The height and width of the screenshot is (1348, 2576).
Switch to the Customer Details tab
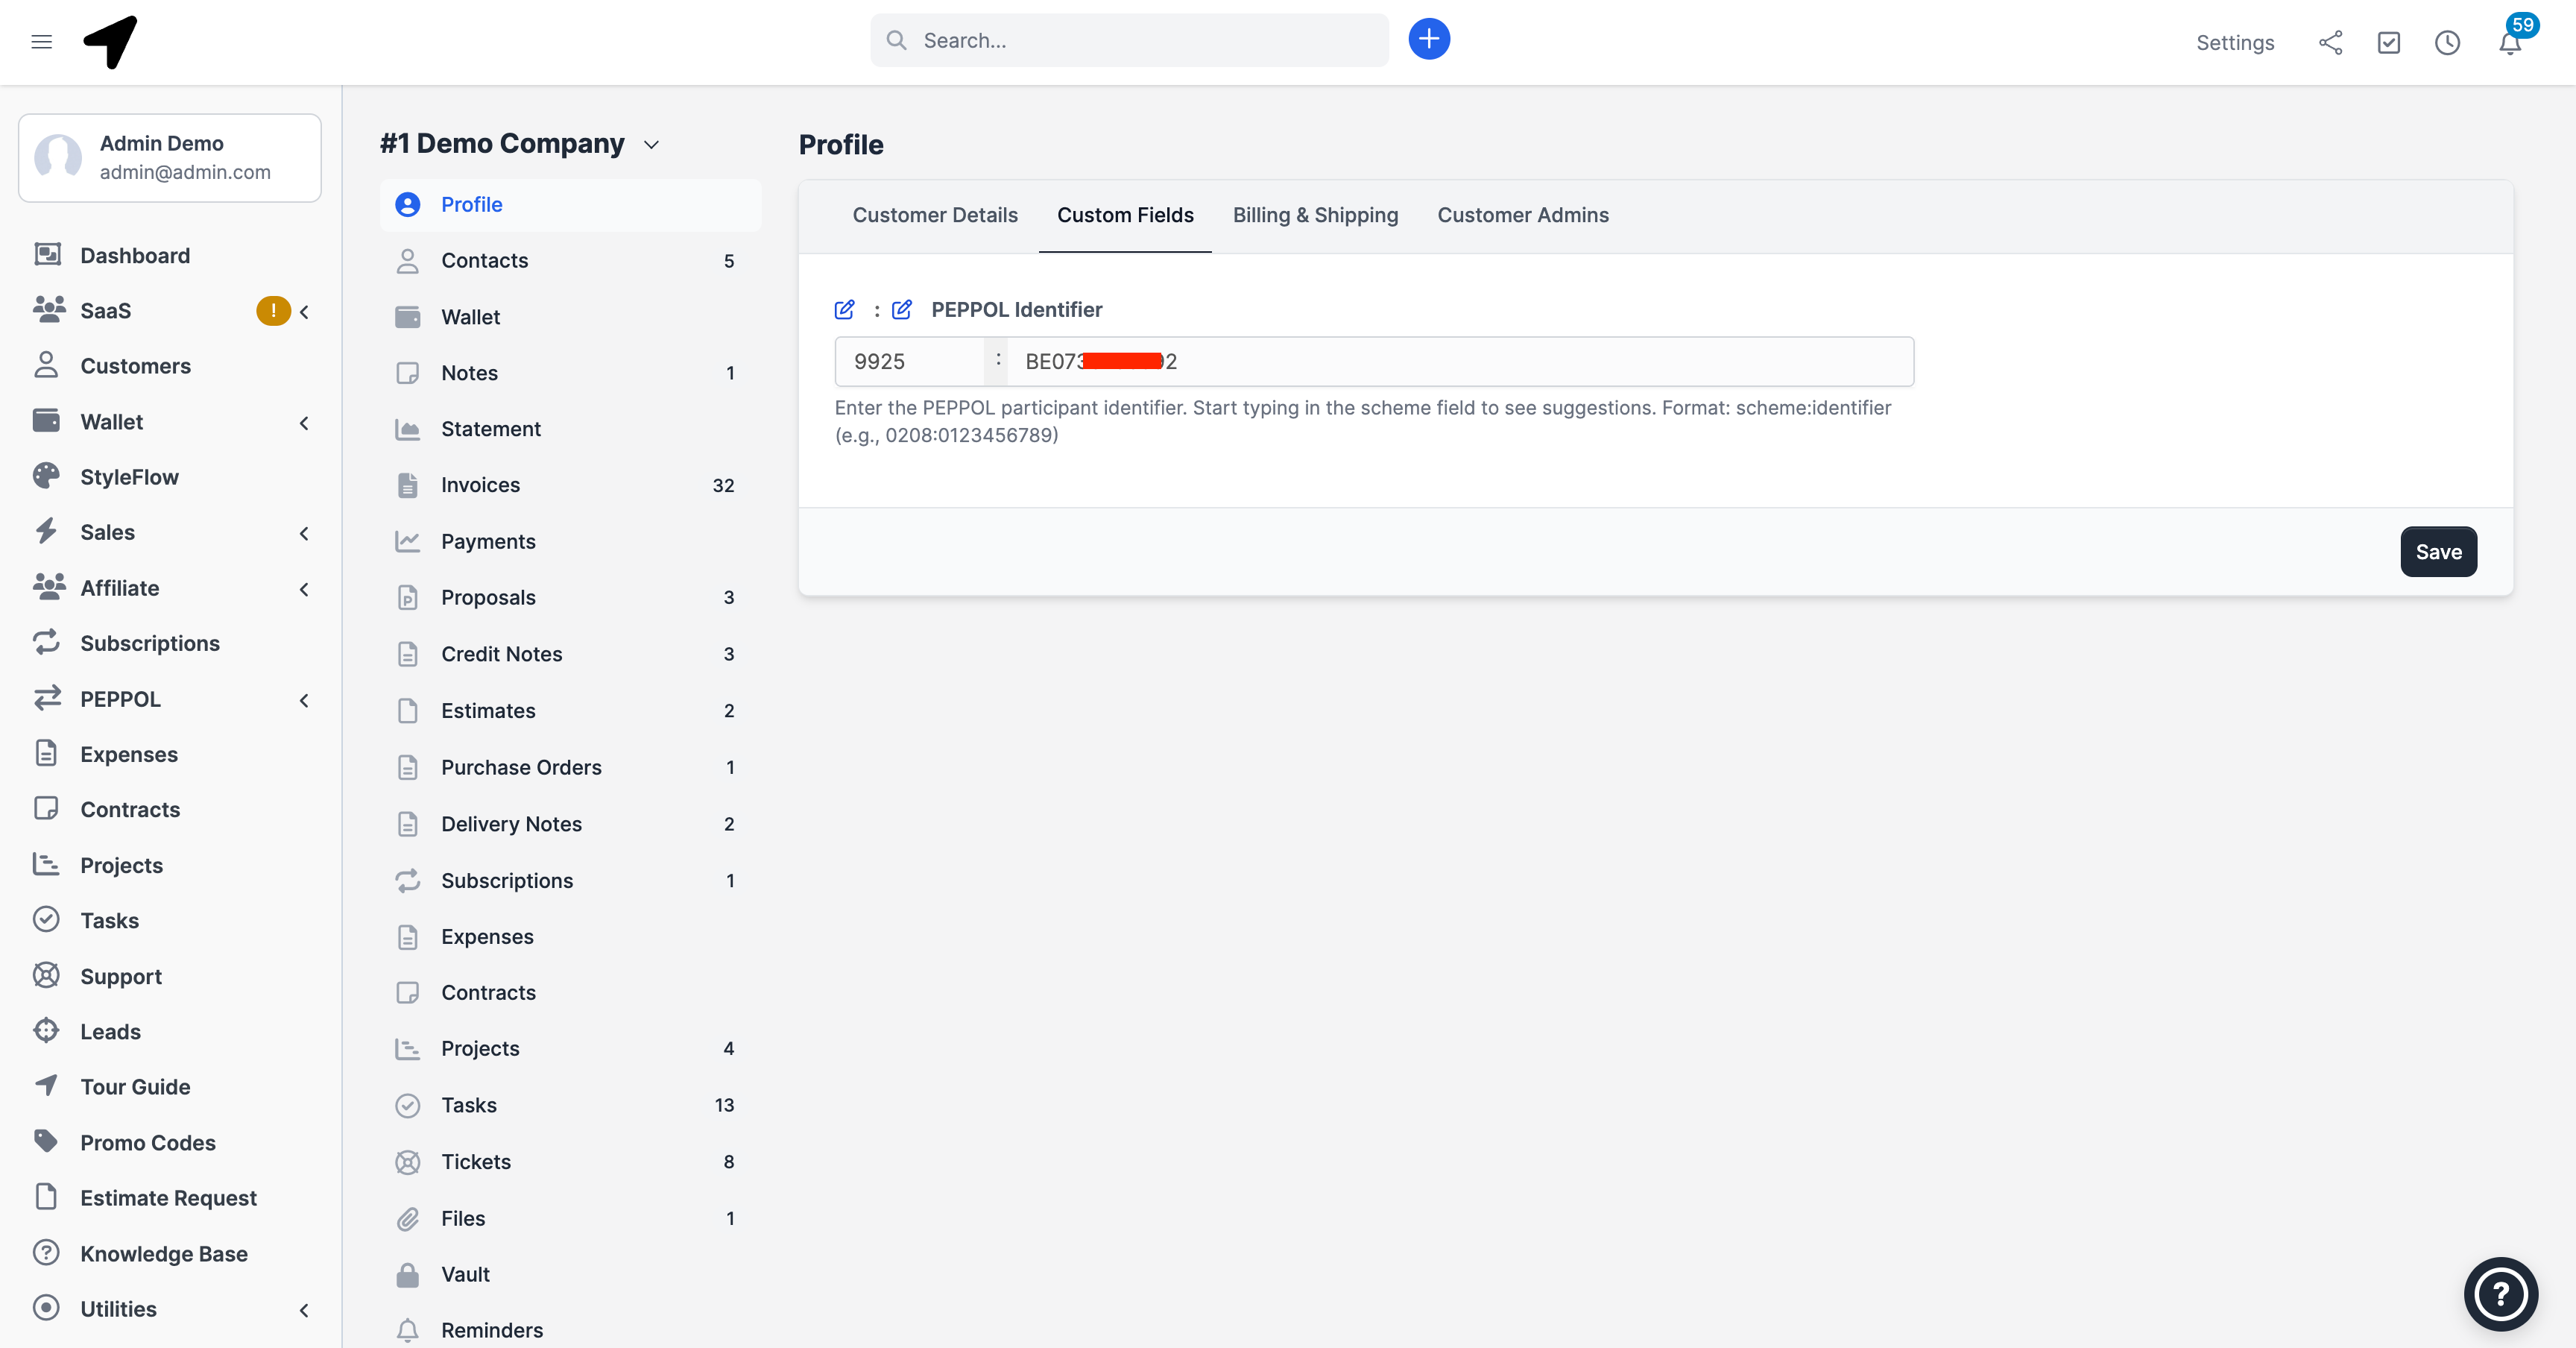(934, 215)
